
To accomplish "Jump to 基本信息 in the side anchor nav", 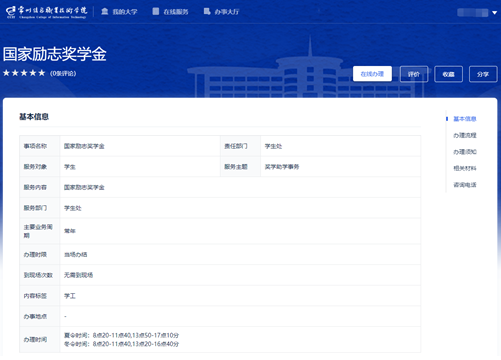I will (x=465, y=119).
